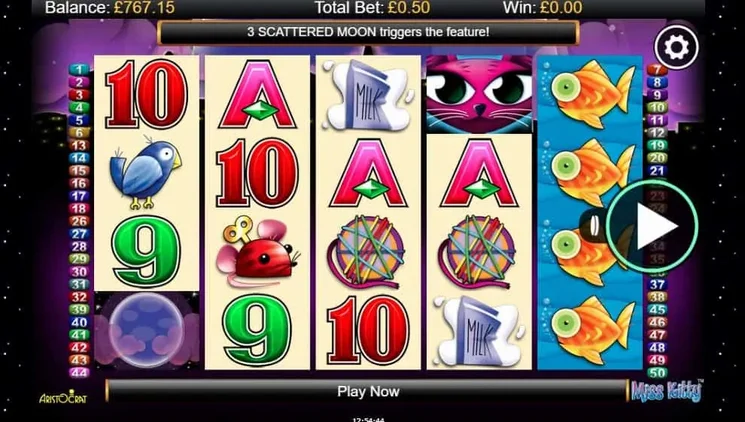The width and height of the screenshot is (745, 422).
Task: Click payline number 7 marker
Action: 657,70
